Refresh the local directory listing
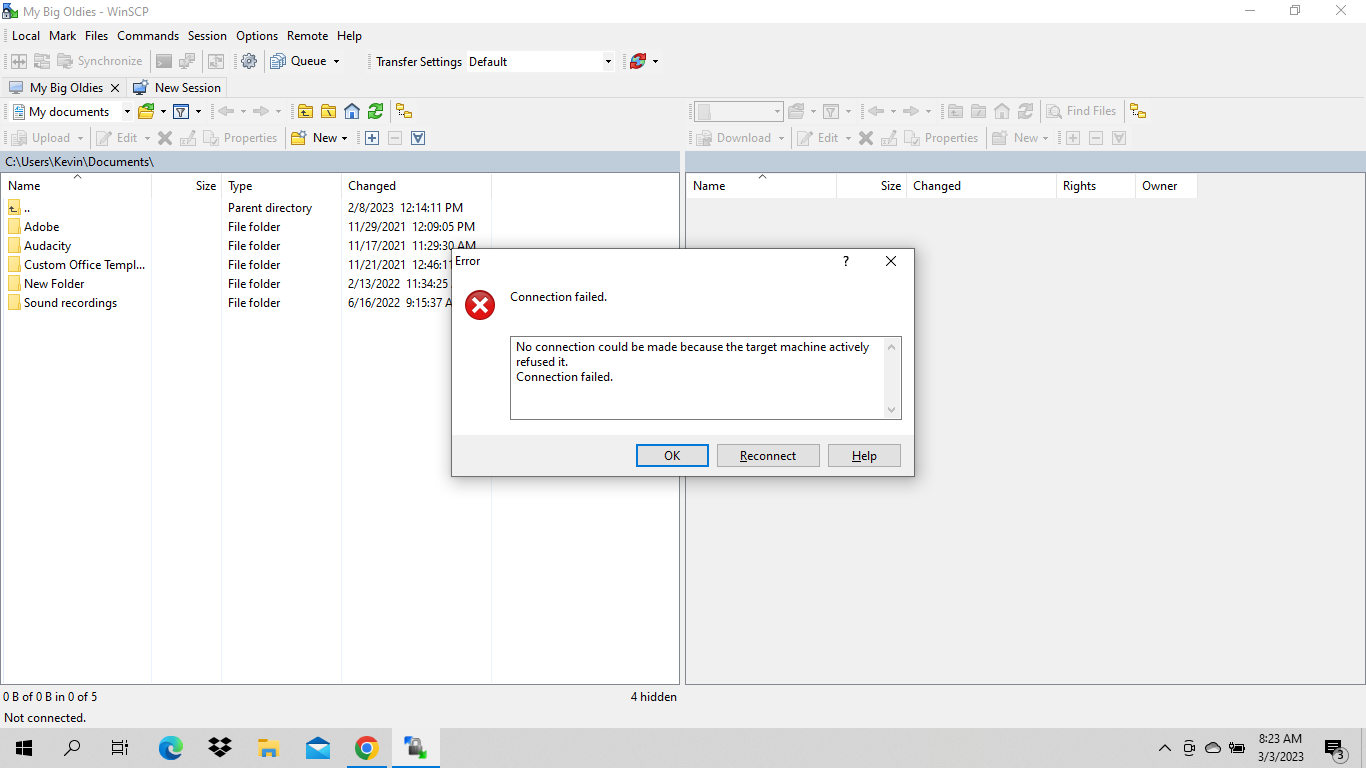Screen dimensions: 1366x768 pyautogui.click(x=375, y=111)
